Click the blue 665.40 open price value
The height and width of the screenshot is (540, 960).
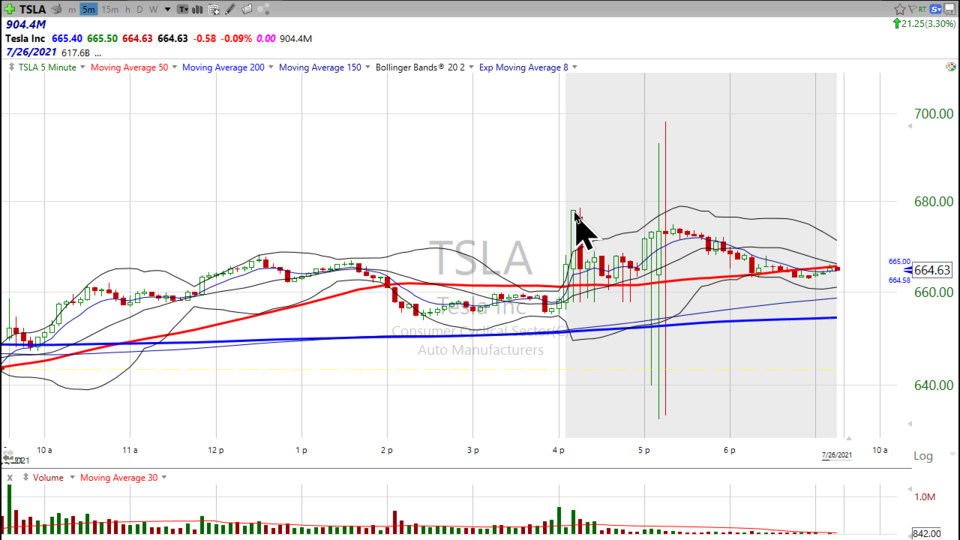pyautogui.click(x=67, y=39)
